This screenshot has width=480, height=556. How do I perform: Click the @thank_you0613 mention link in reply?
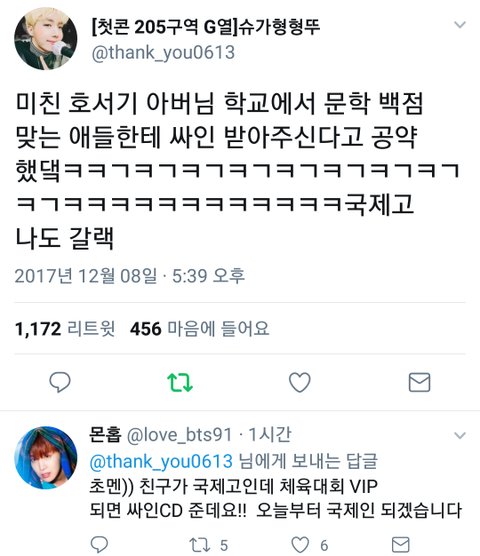pyautogui.click(x=161, y=462)
